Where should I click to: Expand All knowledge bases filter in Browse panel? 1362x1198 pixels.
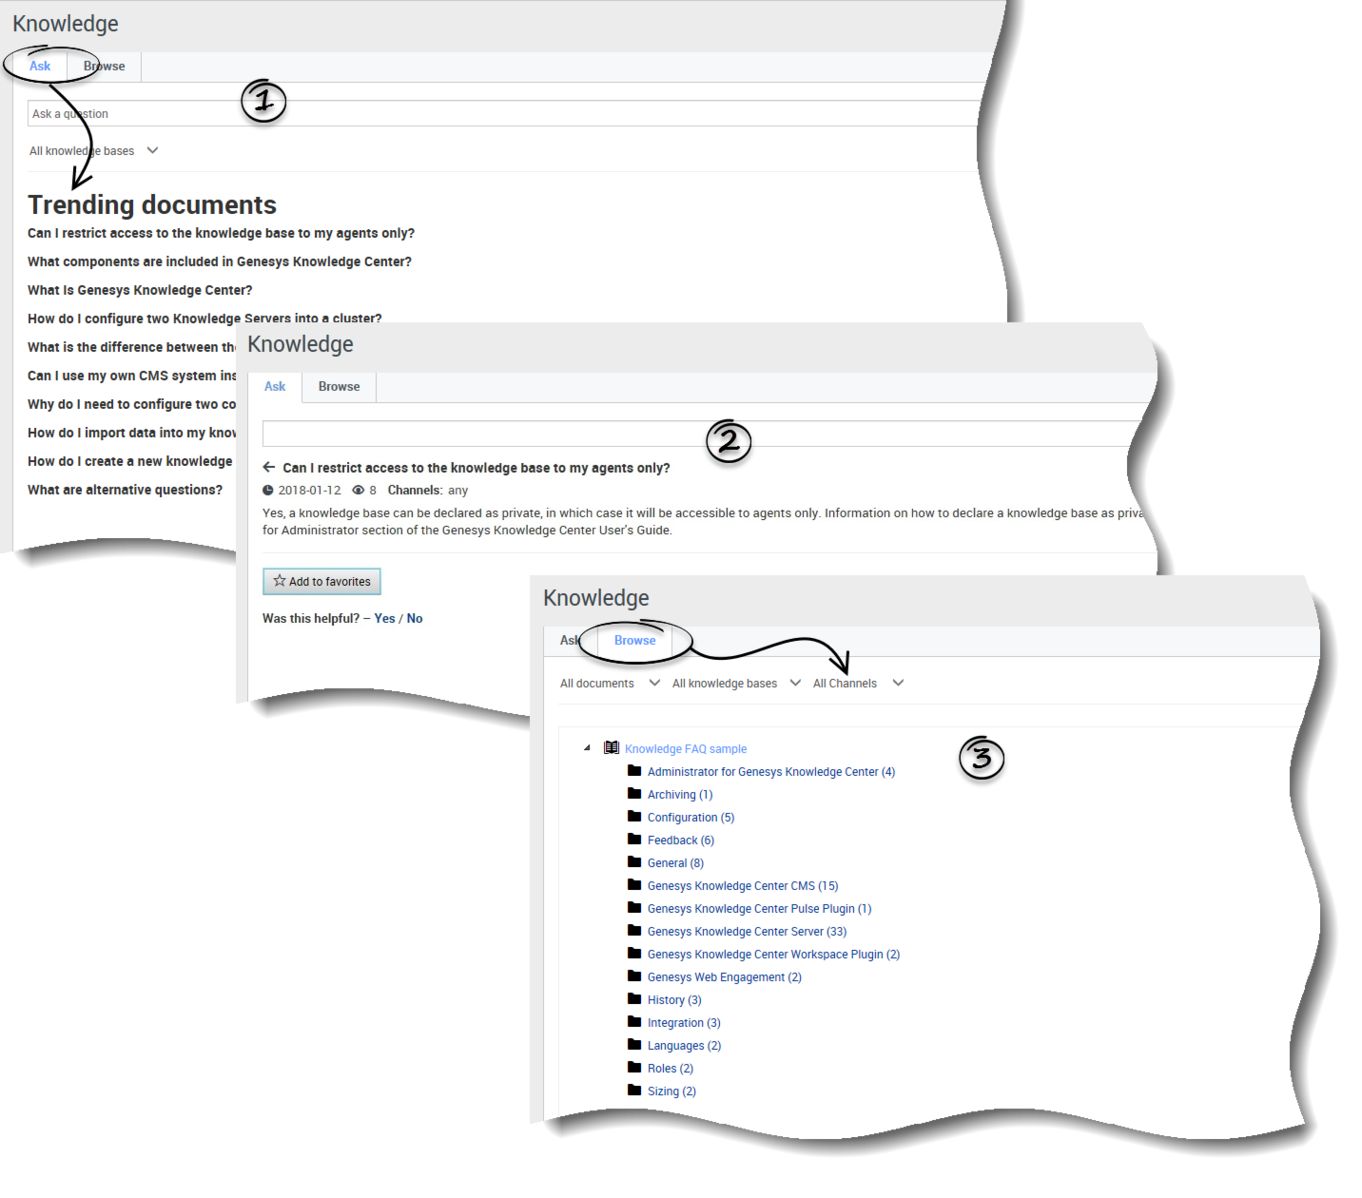736,683
